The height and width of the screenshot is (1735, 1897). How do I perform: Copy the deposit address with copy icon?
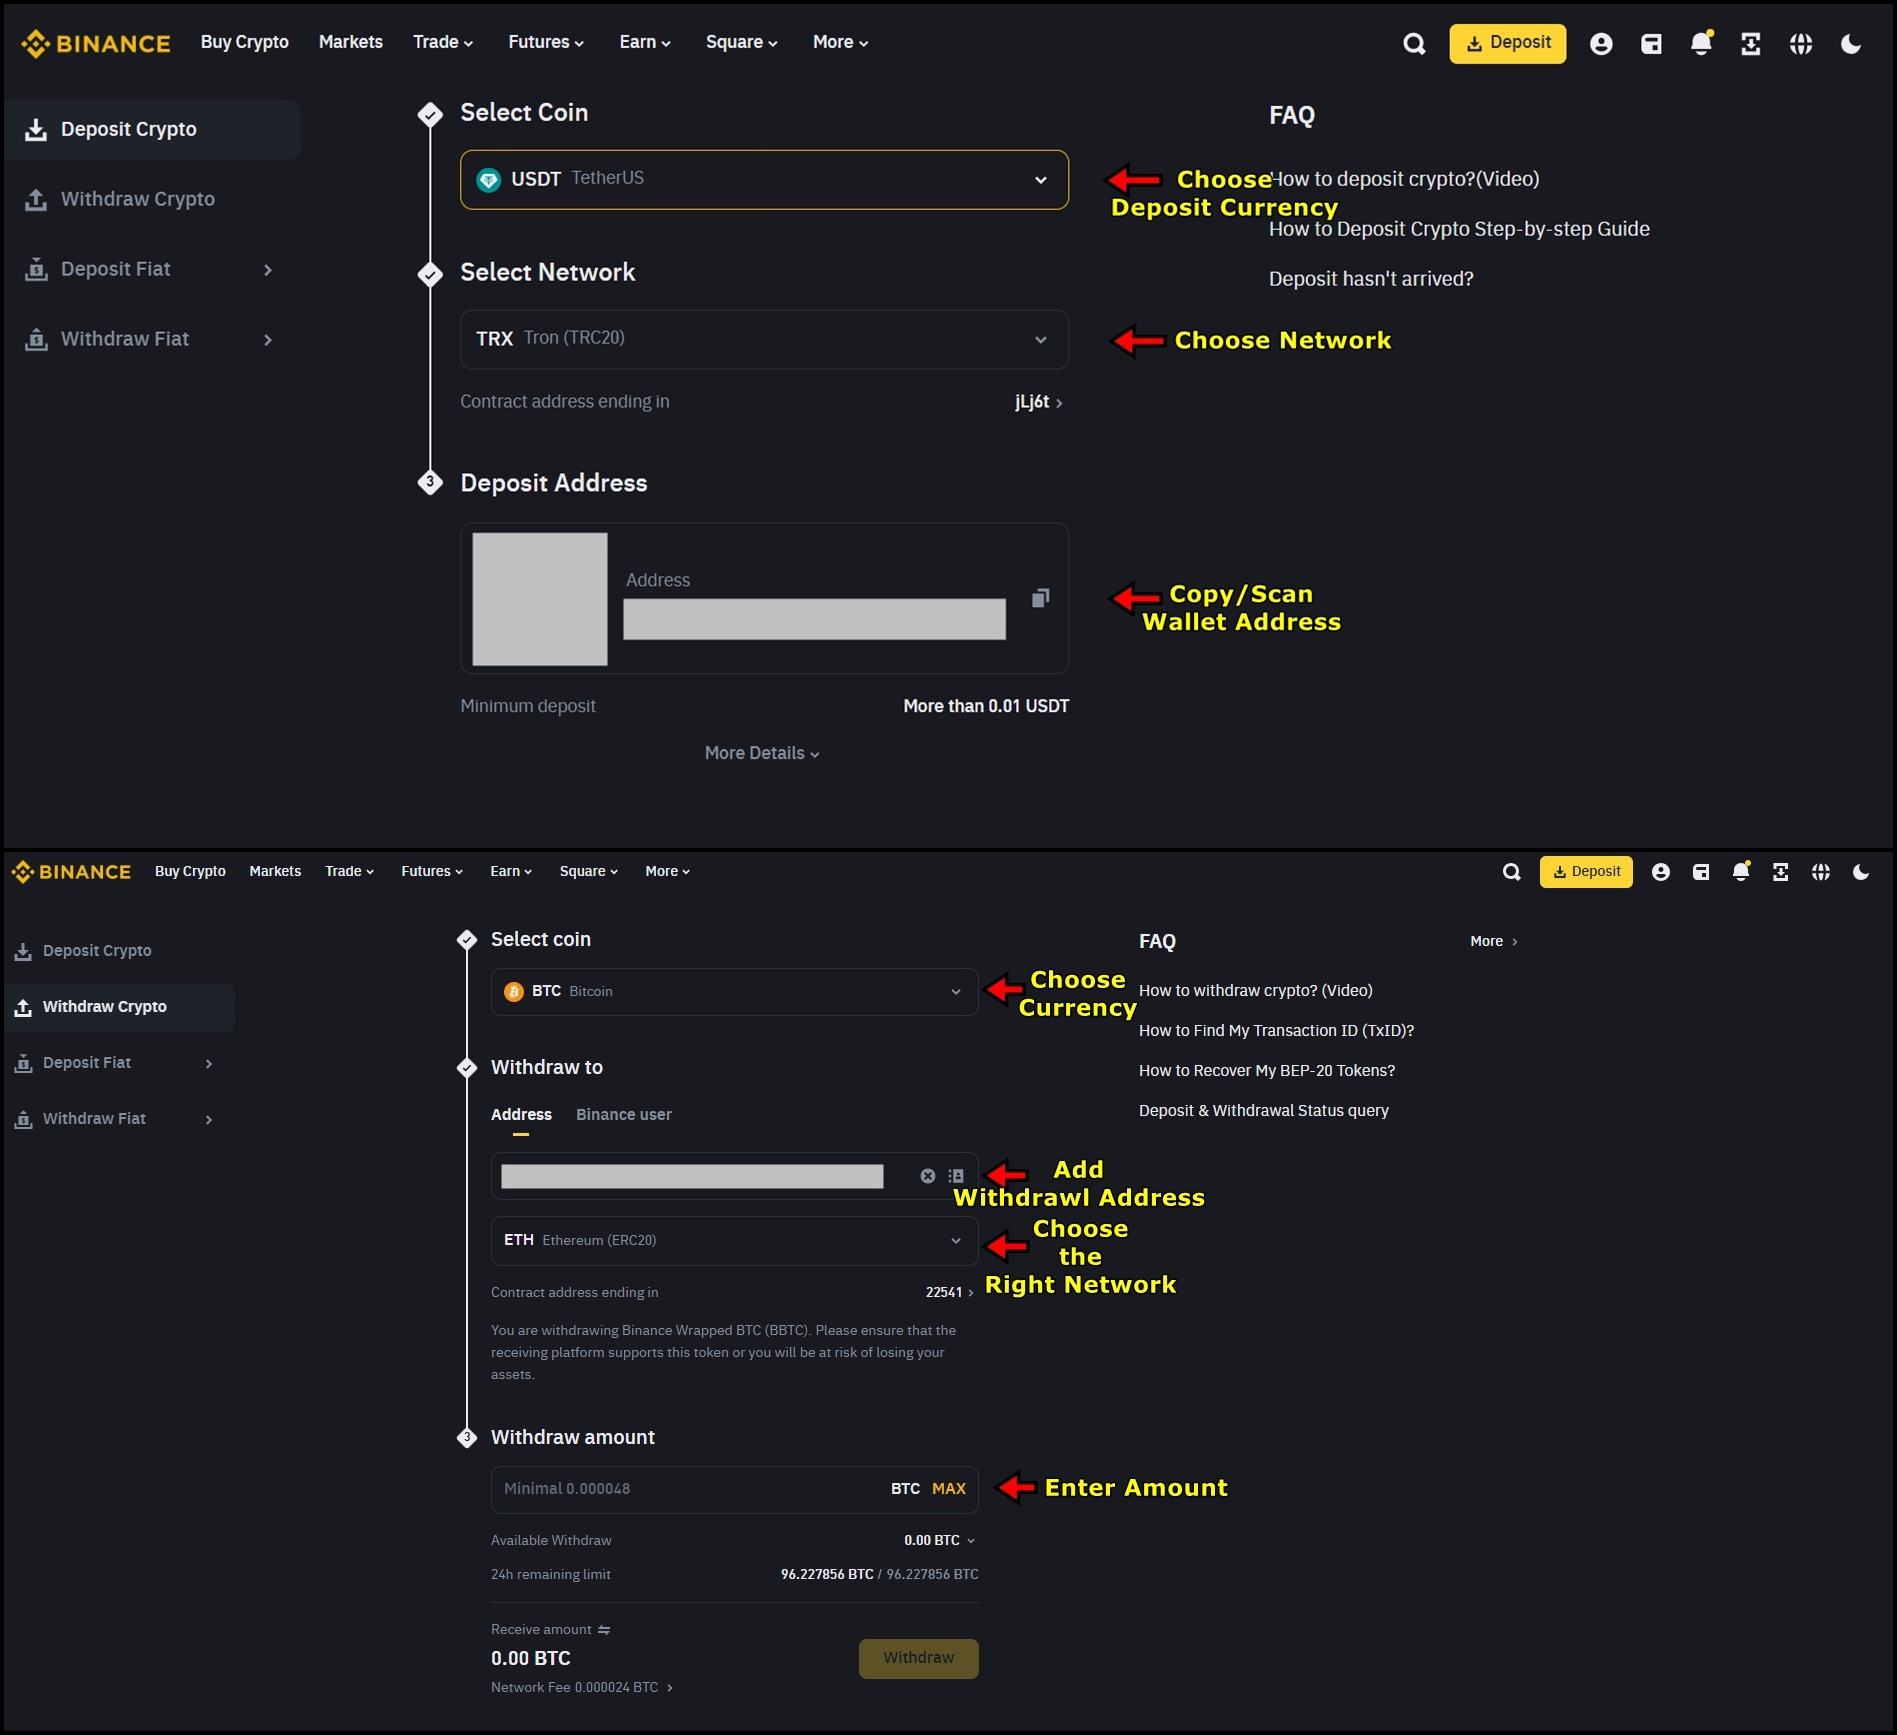pos(1040,598)
